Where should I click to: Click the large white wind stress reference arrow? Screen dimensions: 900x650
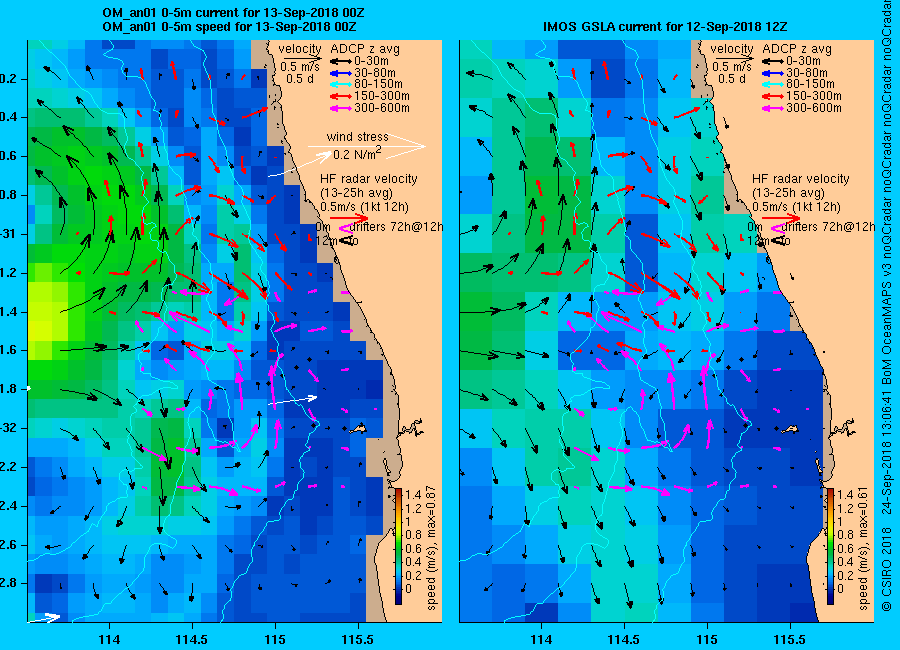(x=367, y=146)
